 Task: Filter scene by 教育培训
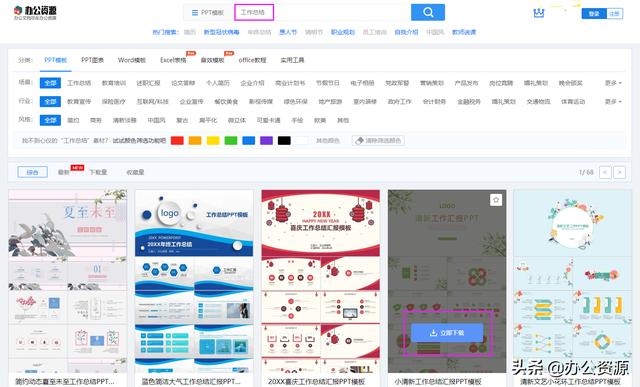click(x=114, y=83)
